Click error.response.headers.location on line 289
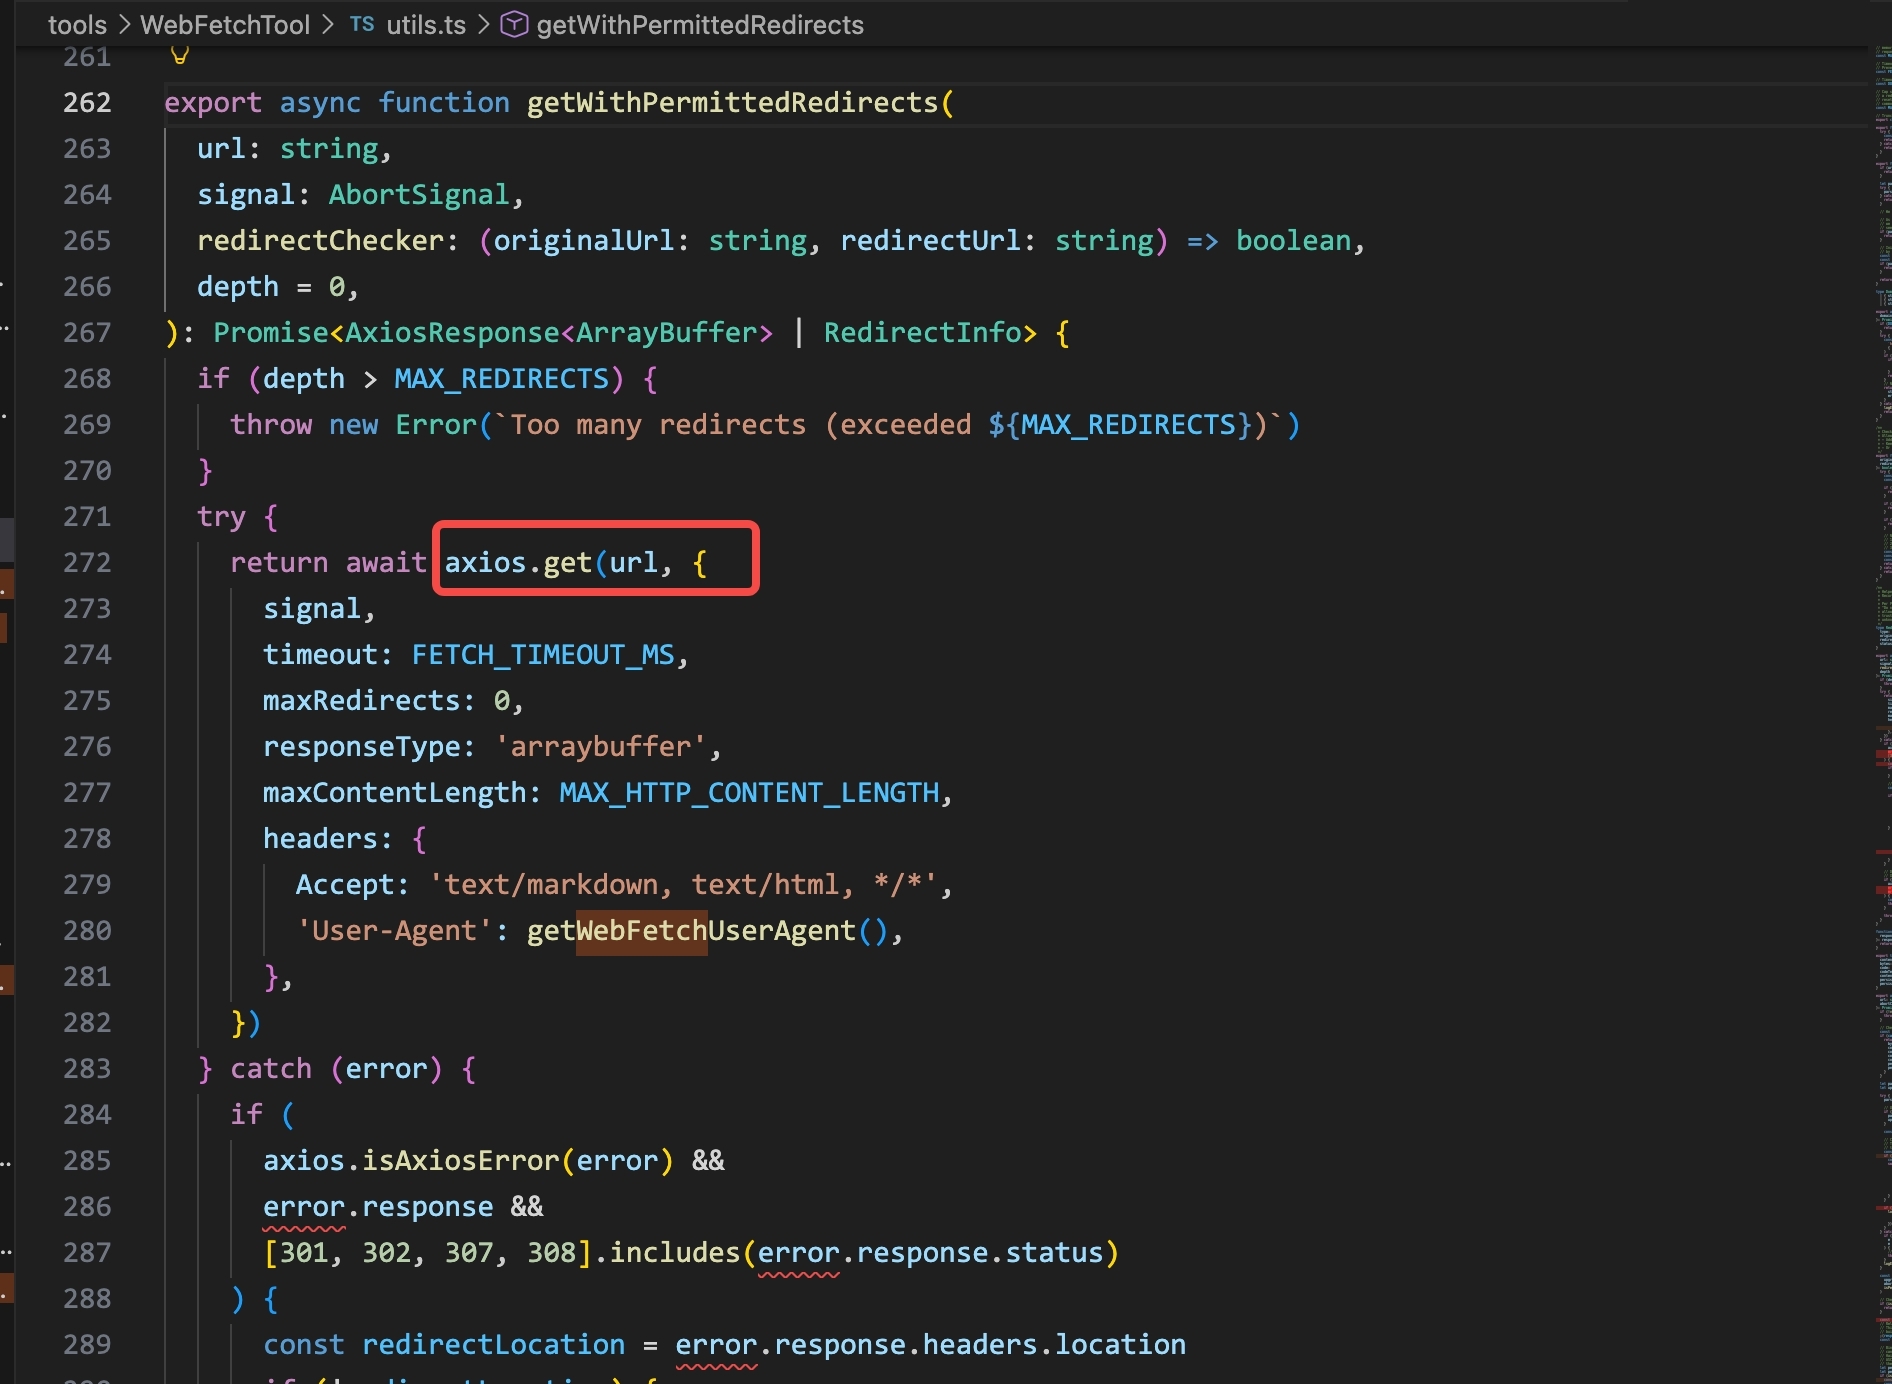The image size is (1892, 1384). click(x=930, y=1345)
